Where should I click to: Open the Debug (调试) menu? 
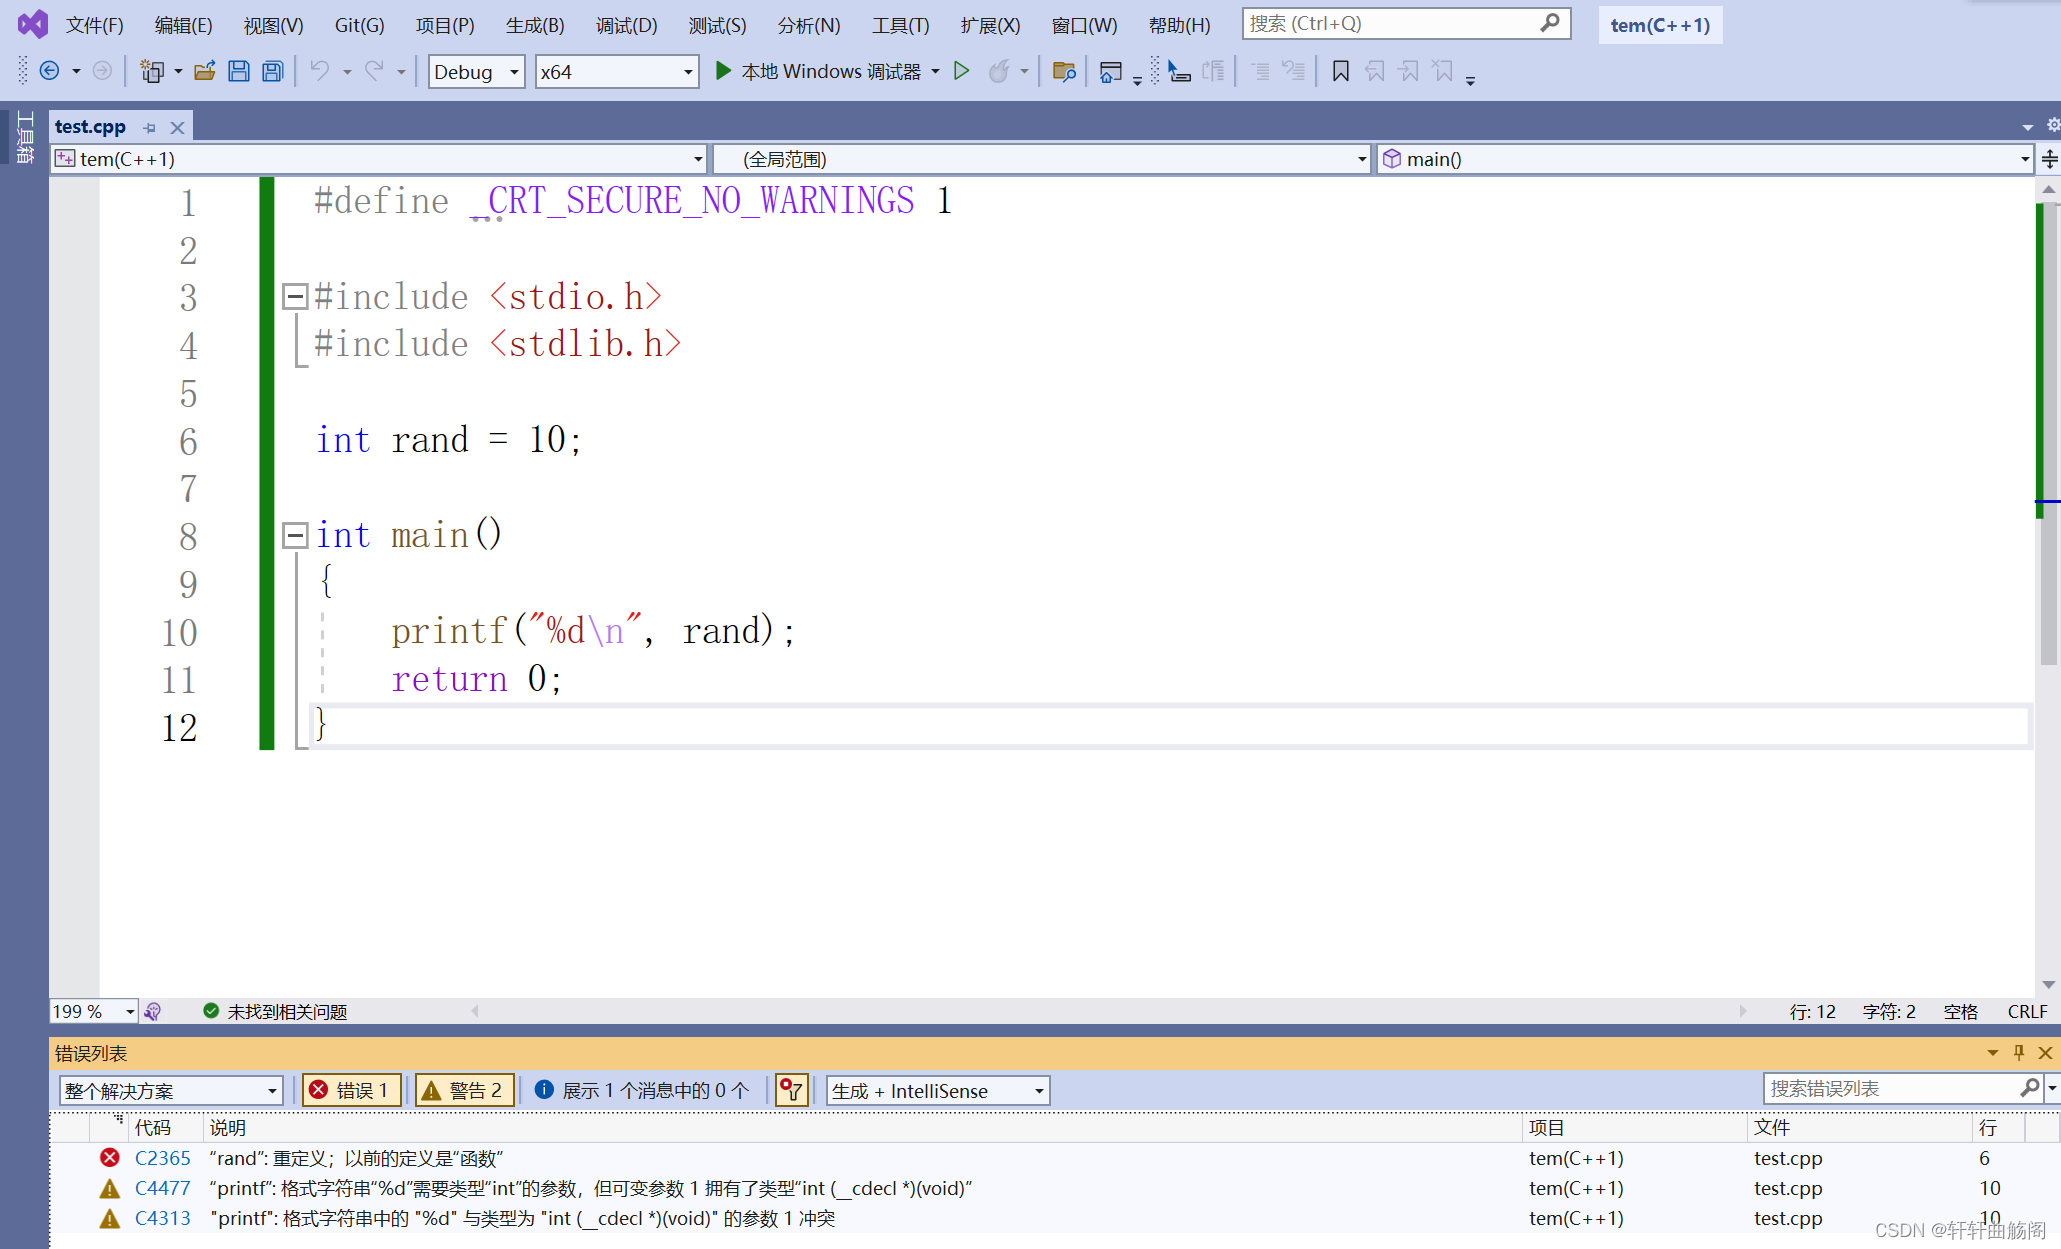(626, 25)
